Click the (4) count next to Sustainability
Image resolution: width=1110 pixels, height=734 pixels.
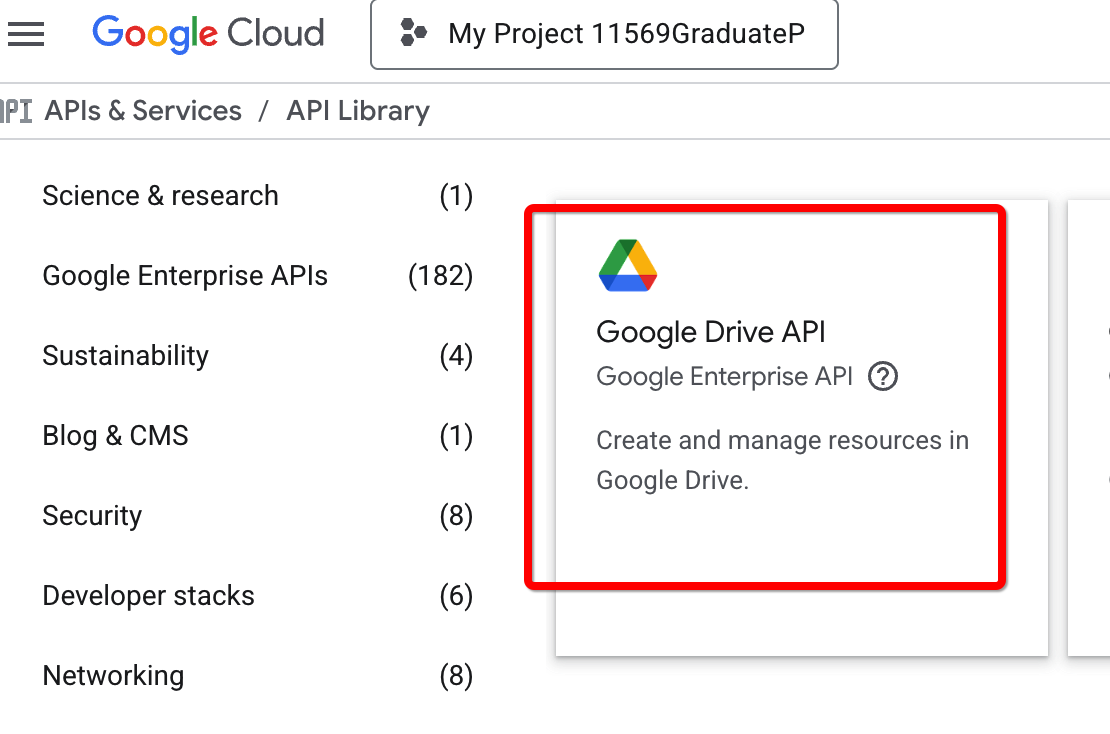tap(456, 356)
